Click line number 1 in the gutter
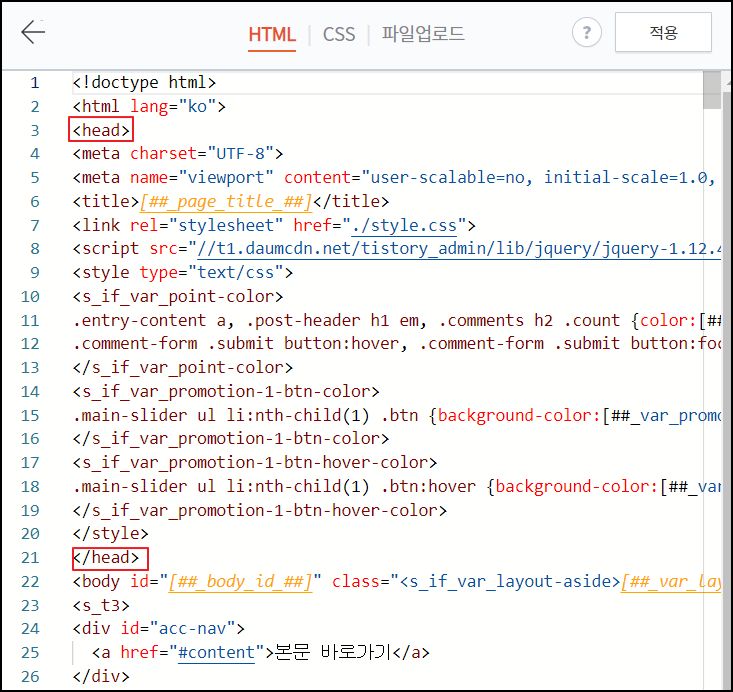This screenshot has height=692, width=733. (35, 83)
